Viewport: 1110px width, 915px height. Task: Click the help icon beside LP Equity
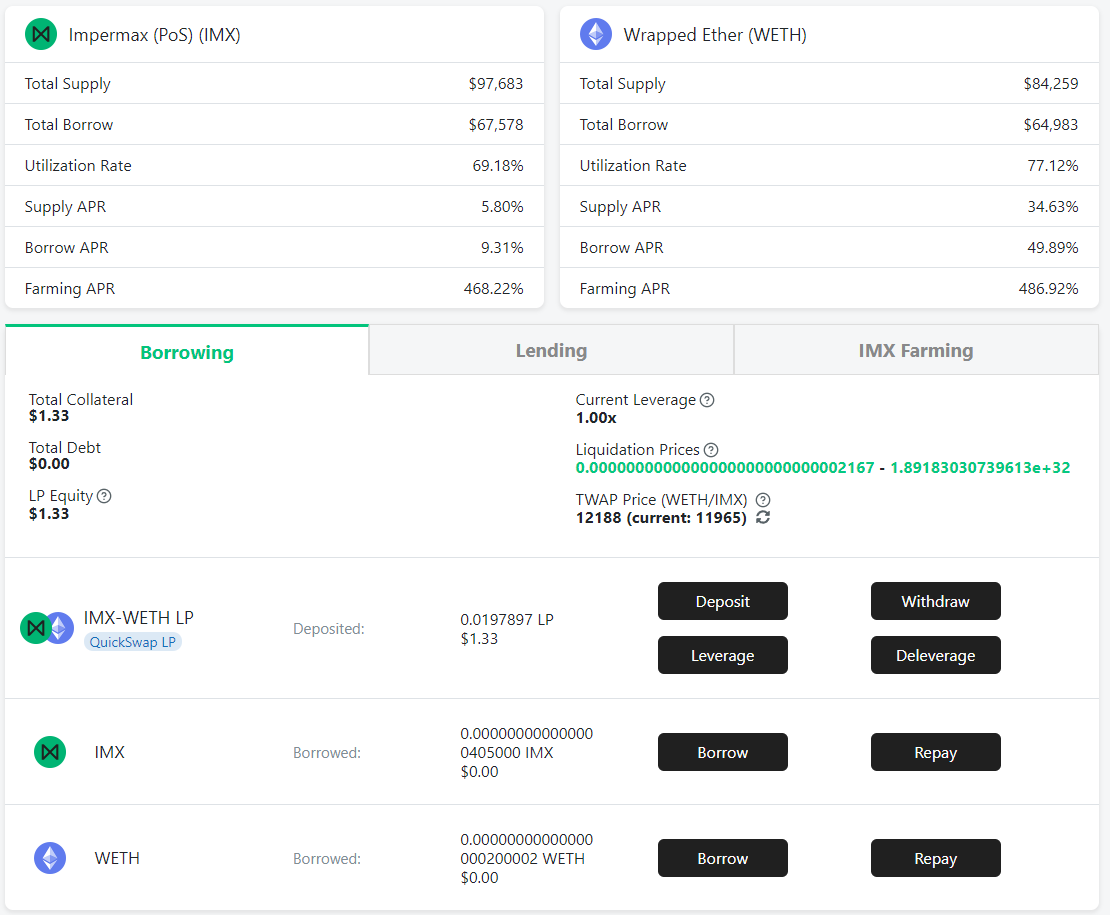pos(104,496)
